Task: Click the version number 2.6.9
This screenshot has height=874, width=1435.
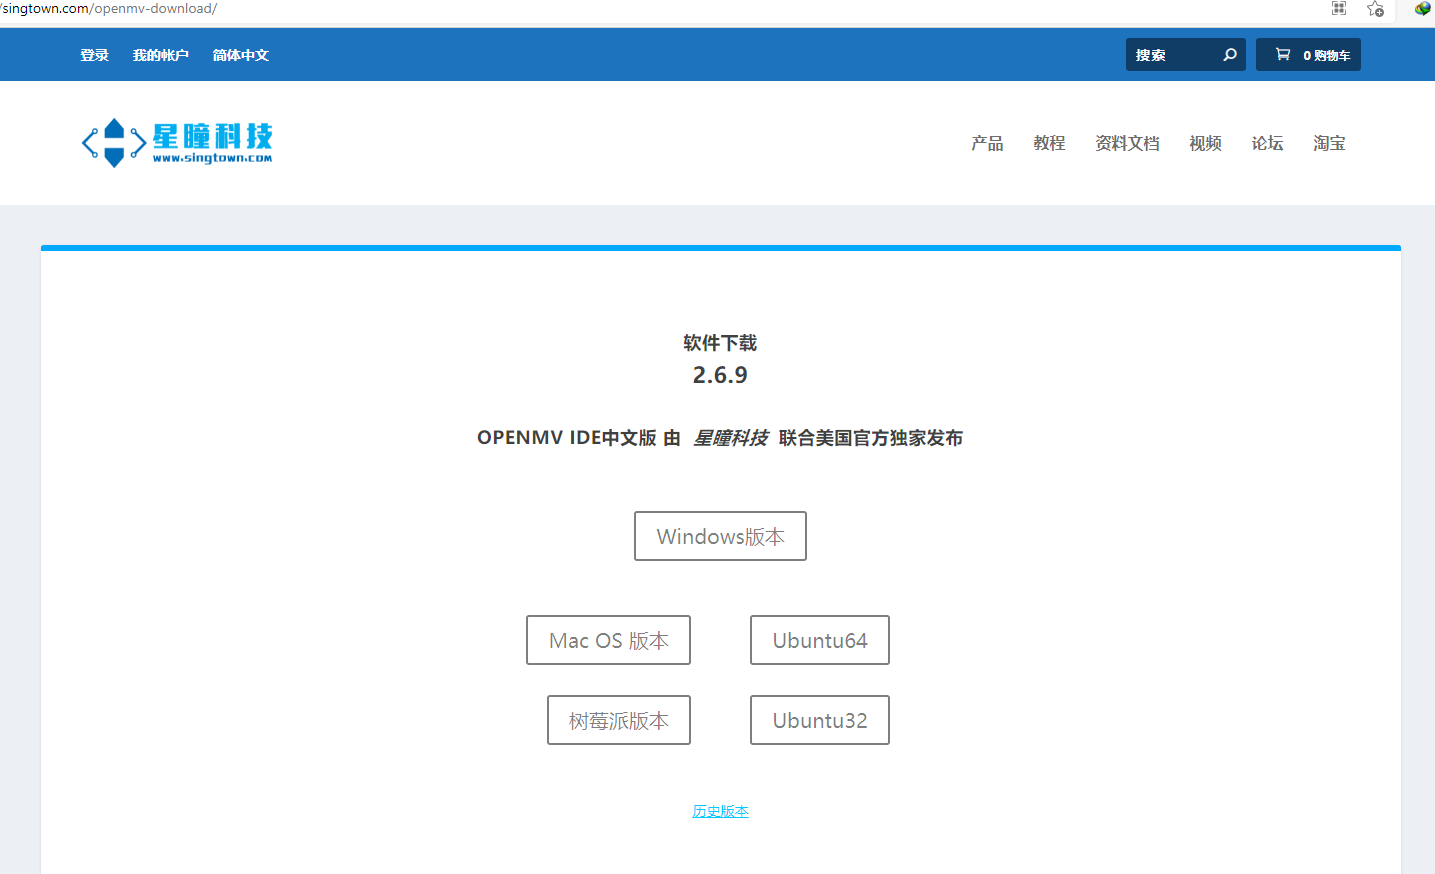Action: [x=720, y=375]
